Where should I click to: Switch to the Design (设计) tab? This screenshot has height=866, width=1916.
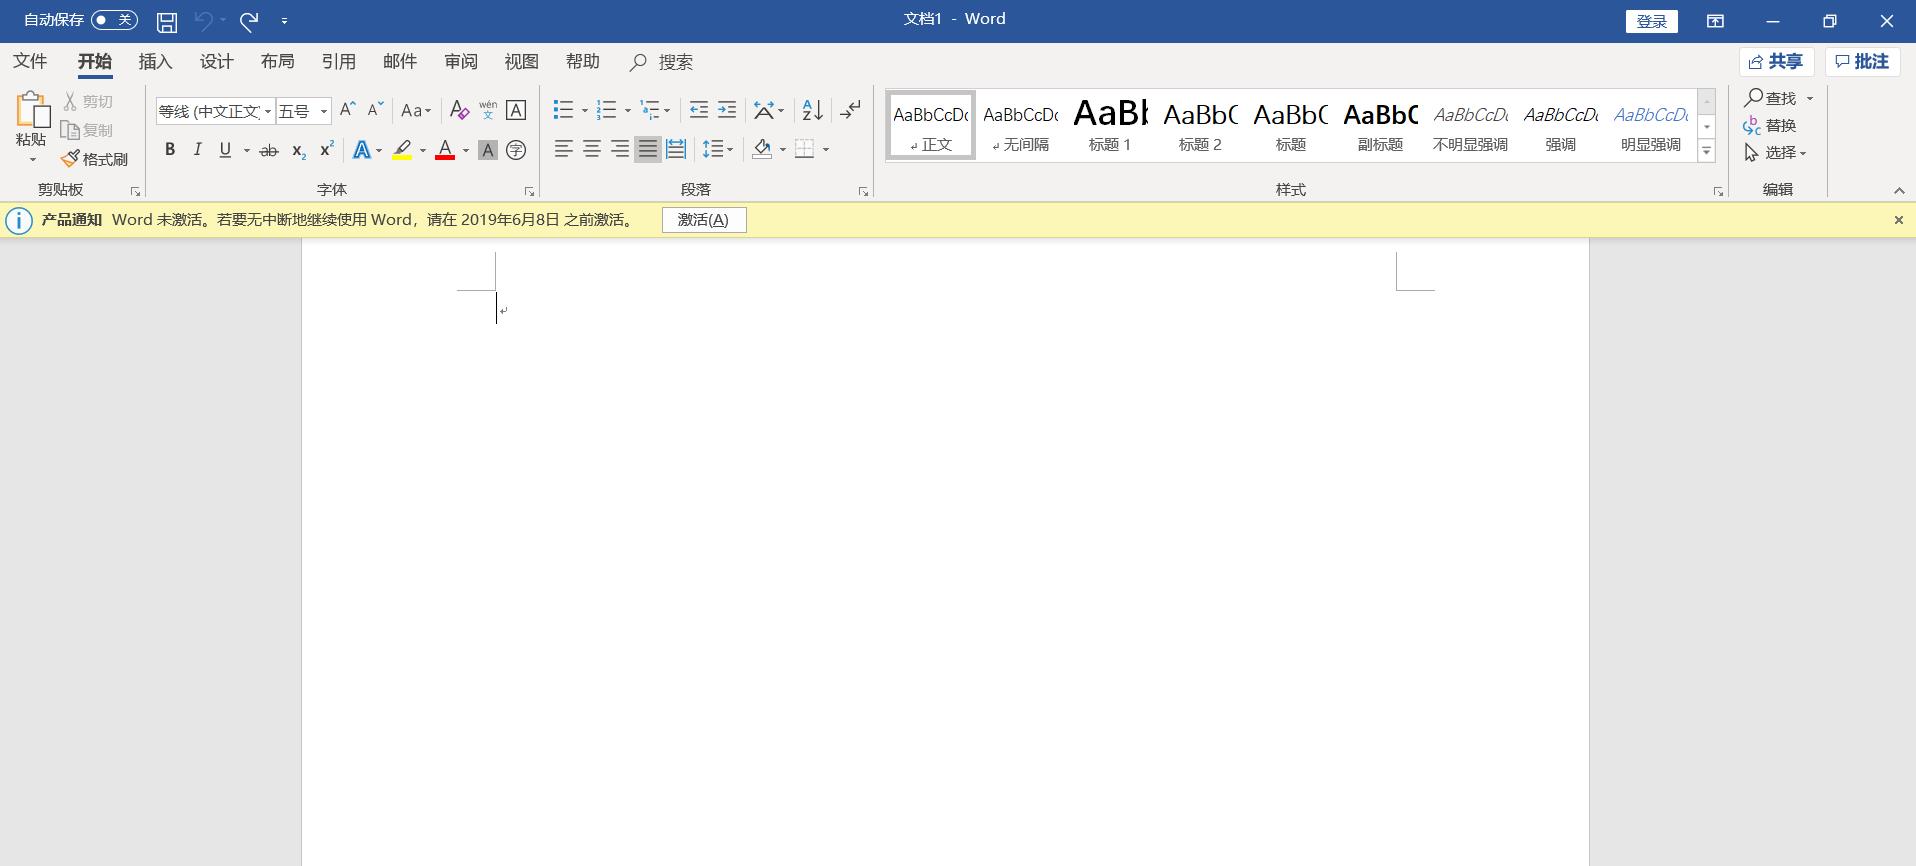pyautogui.click(x=216, y=62)
